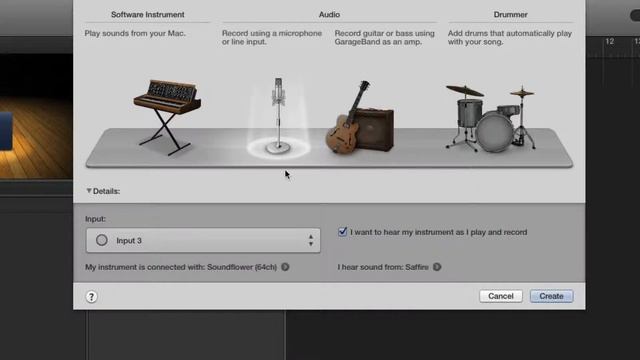
Task: Click the Create button
Action: point(551,296)
